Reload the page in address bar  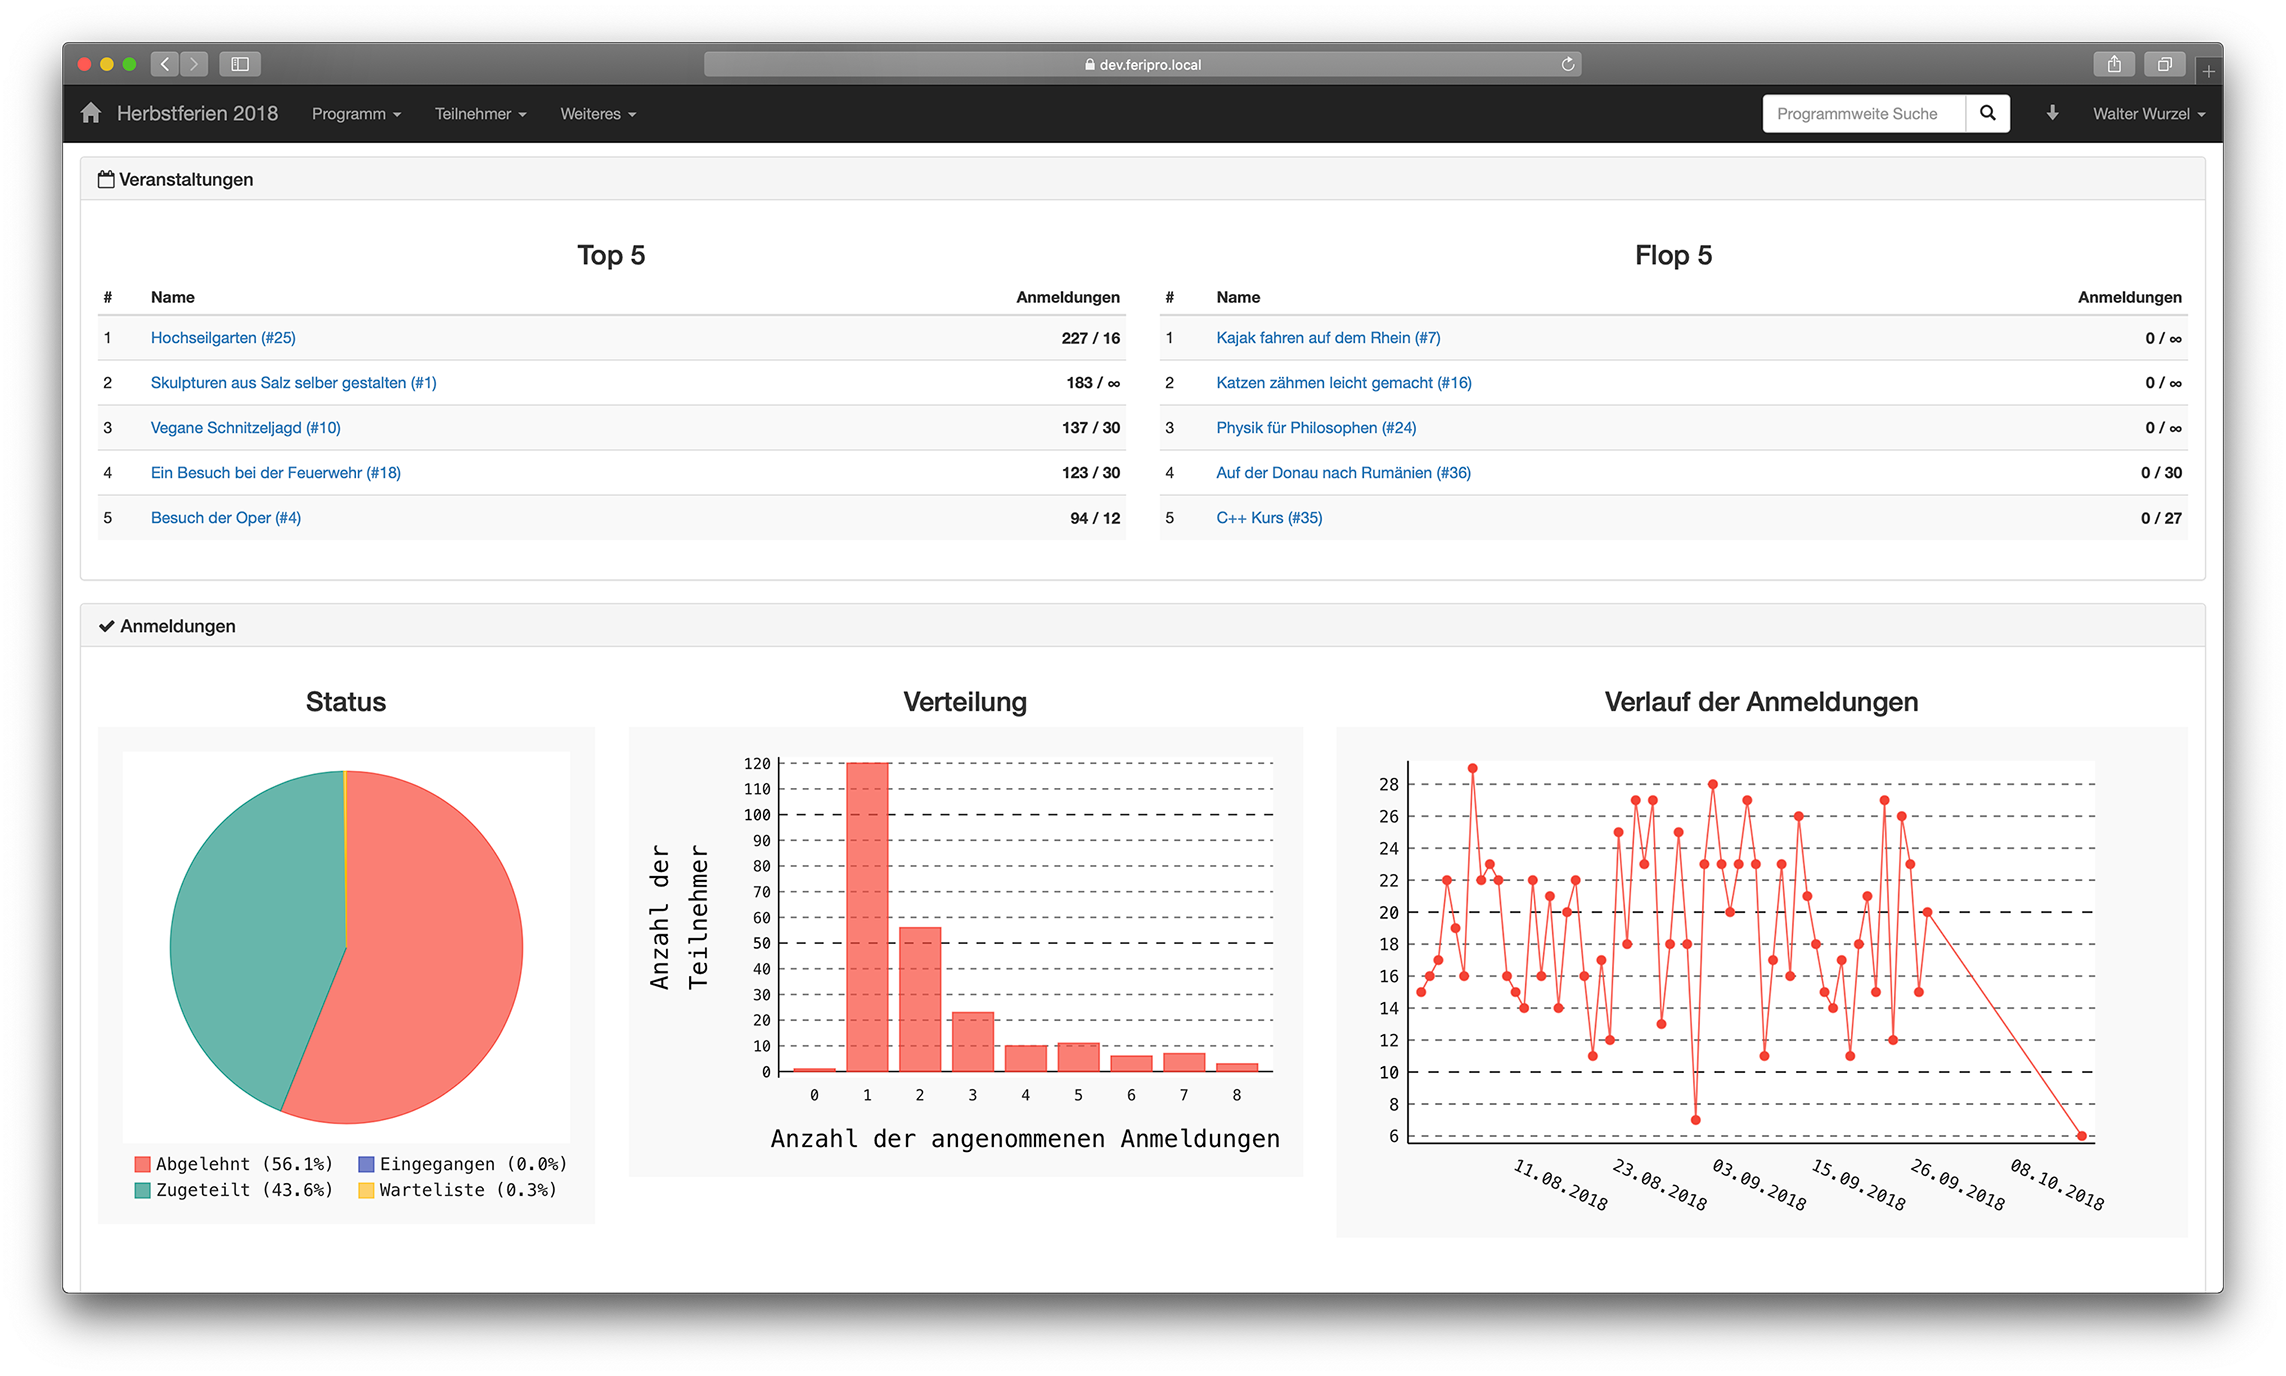pyautogui.click(x=1567, y=64)
